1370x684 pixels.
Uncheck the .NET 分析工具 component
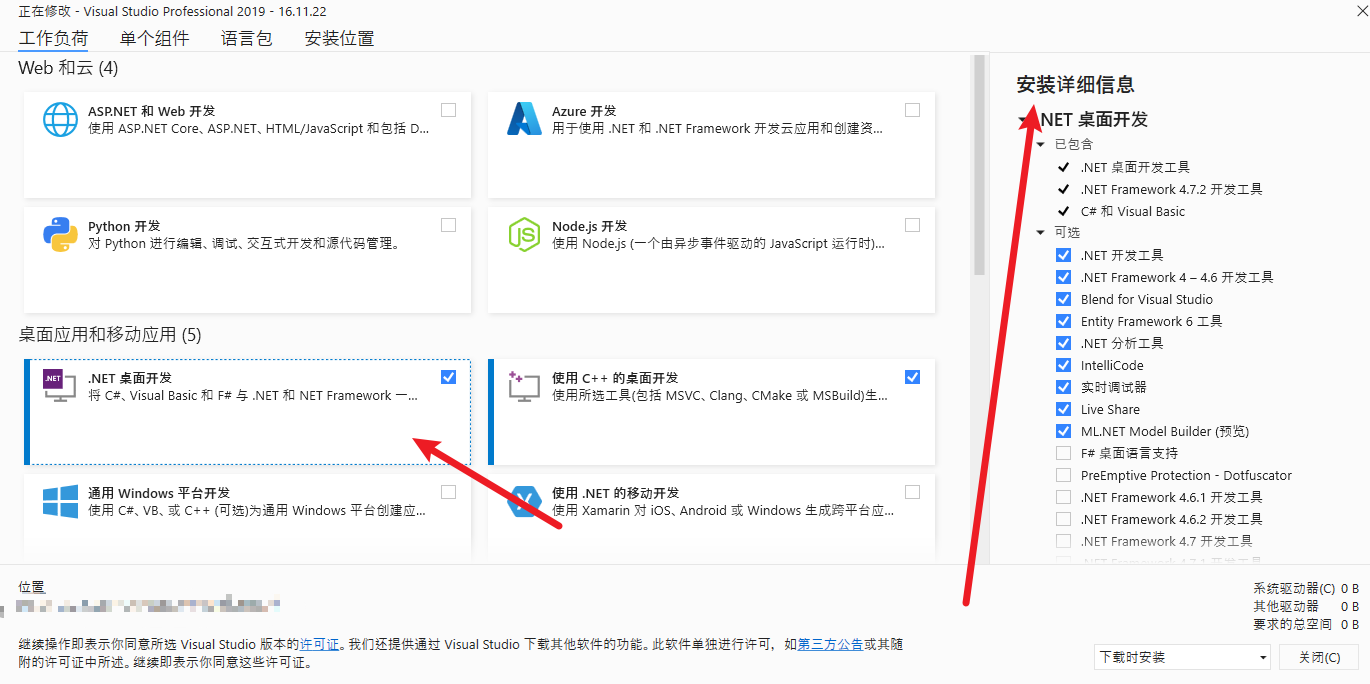[1063, 343]
